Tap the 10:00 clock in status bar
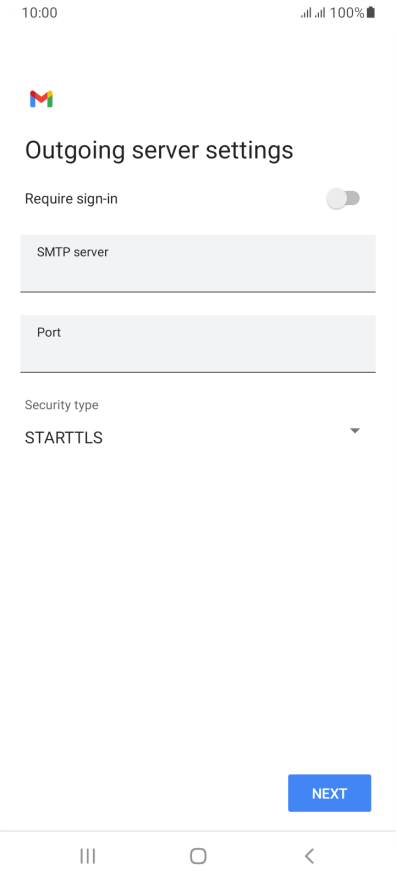 point(39,12)
